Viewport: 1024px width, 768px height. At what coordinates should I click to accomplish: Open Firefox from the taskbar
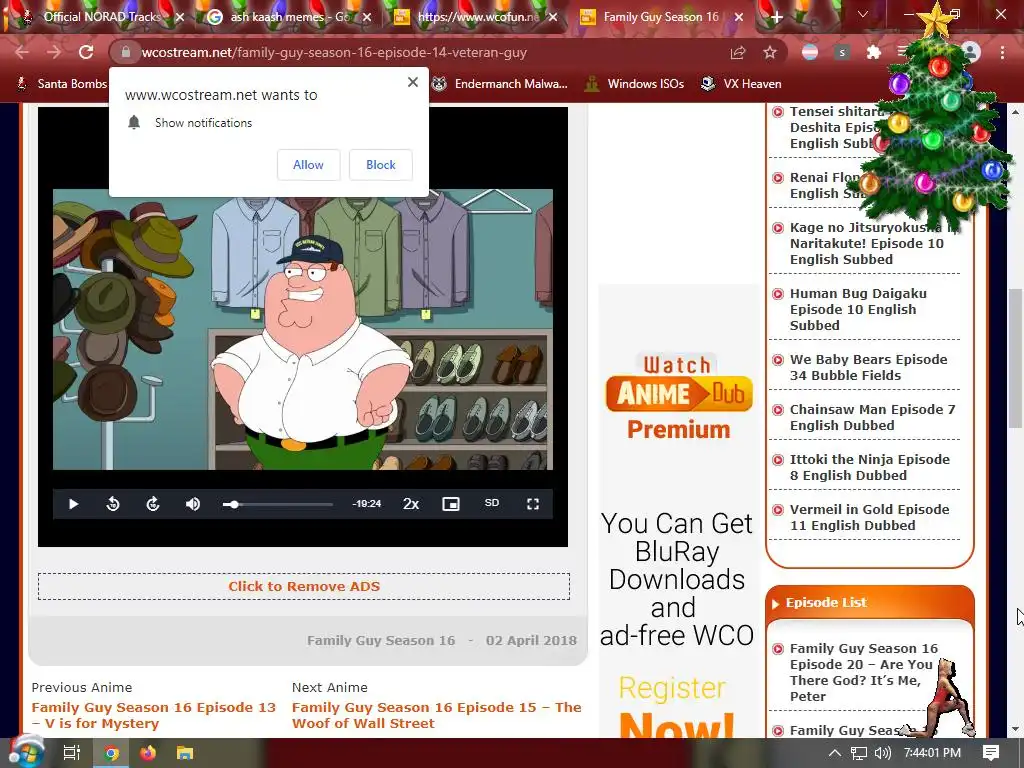[148, 753]
